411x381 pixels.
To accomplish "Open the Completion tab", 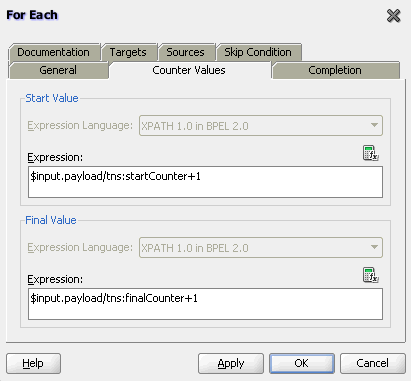I will pyautogui.click(x=335, y=70).
